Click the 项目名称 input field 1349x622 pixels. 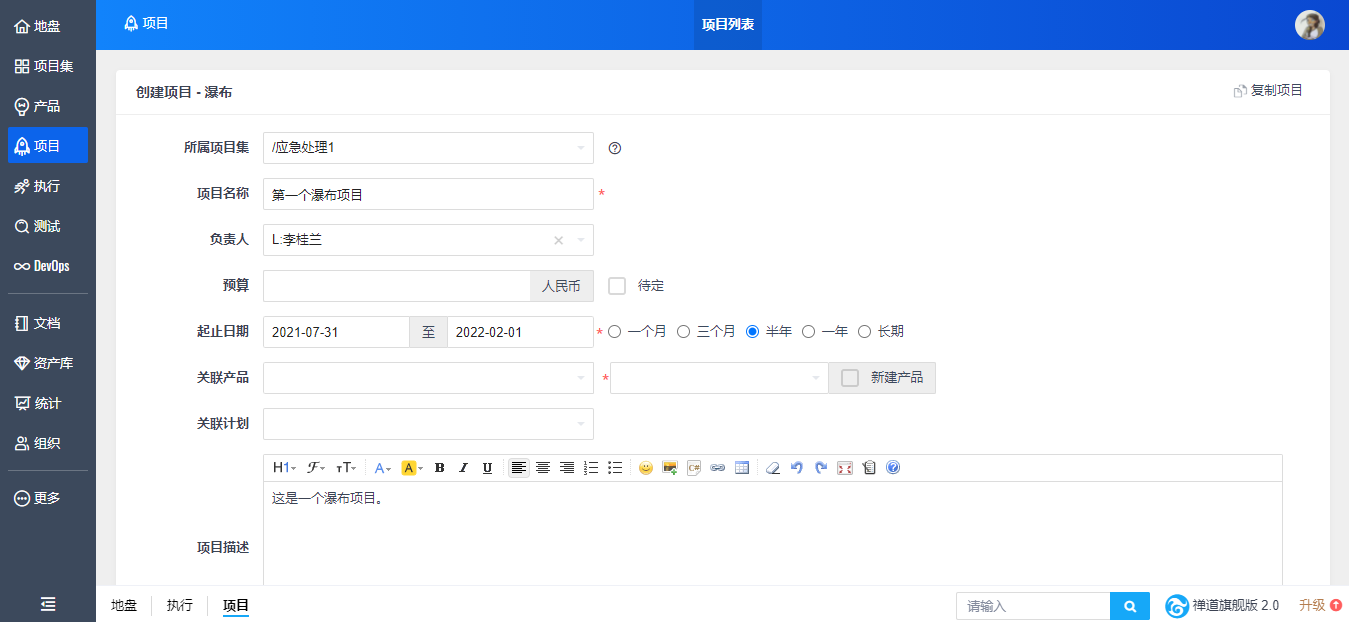[x=428, y=194]
